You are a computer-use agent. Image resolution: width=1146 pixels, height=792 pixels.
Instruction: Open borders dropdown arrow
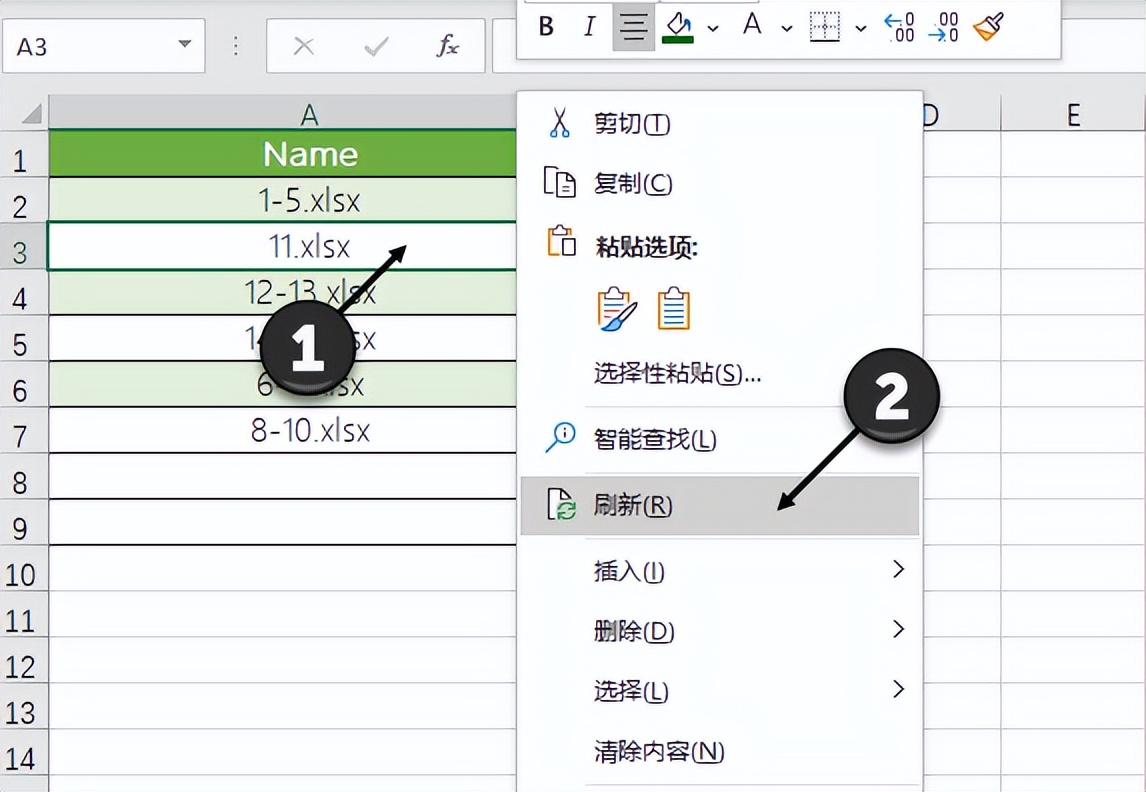pyautogui.click(x=861, y=28)
